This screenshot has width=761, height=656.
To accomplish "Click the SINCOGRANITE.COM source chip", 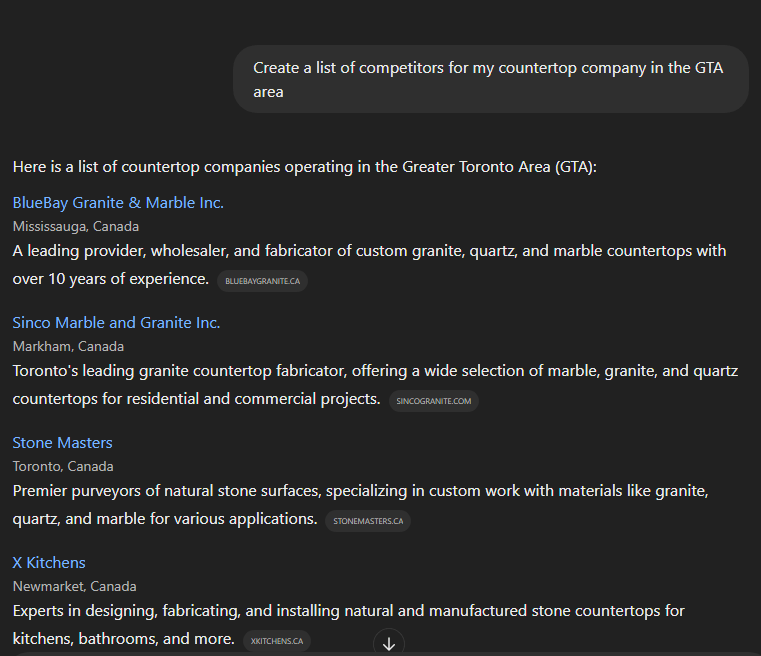I will [433, 401].
